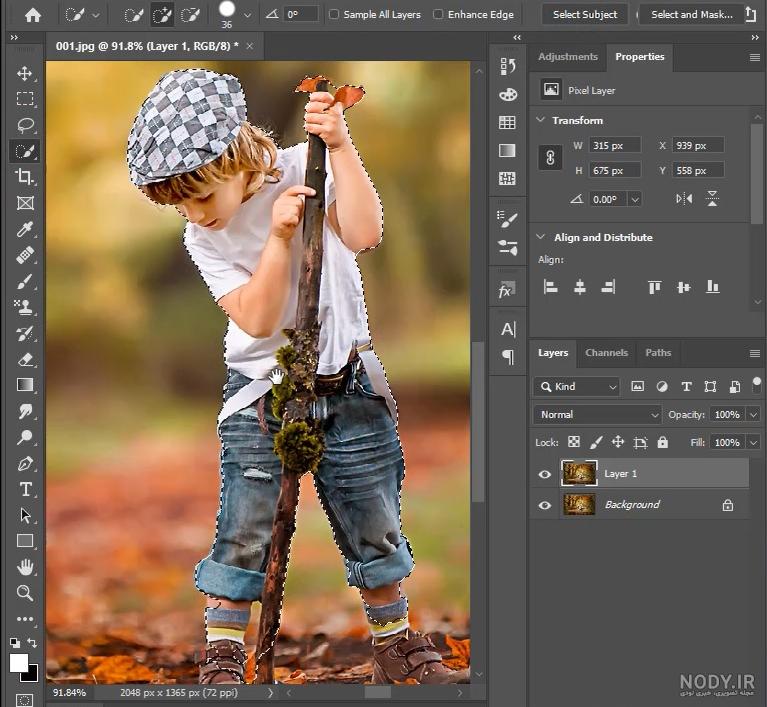767x707 pixels.
Task: Select the Zoom tool
Action: coord(25,593)
